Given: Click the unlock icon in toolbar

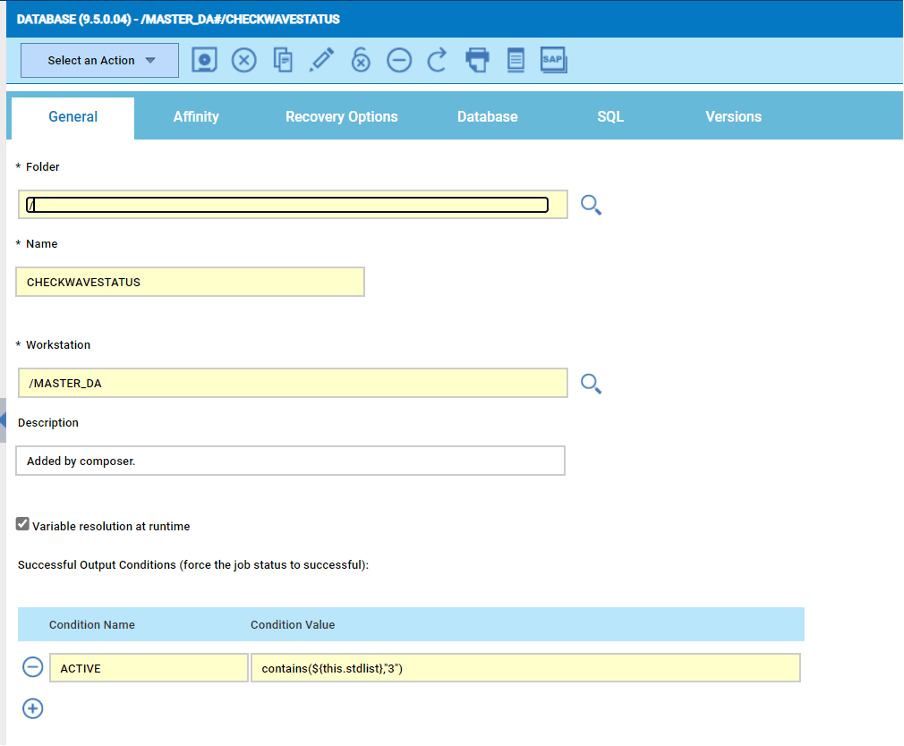Looking at the screenshot, I should (361, 60).
